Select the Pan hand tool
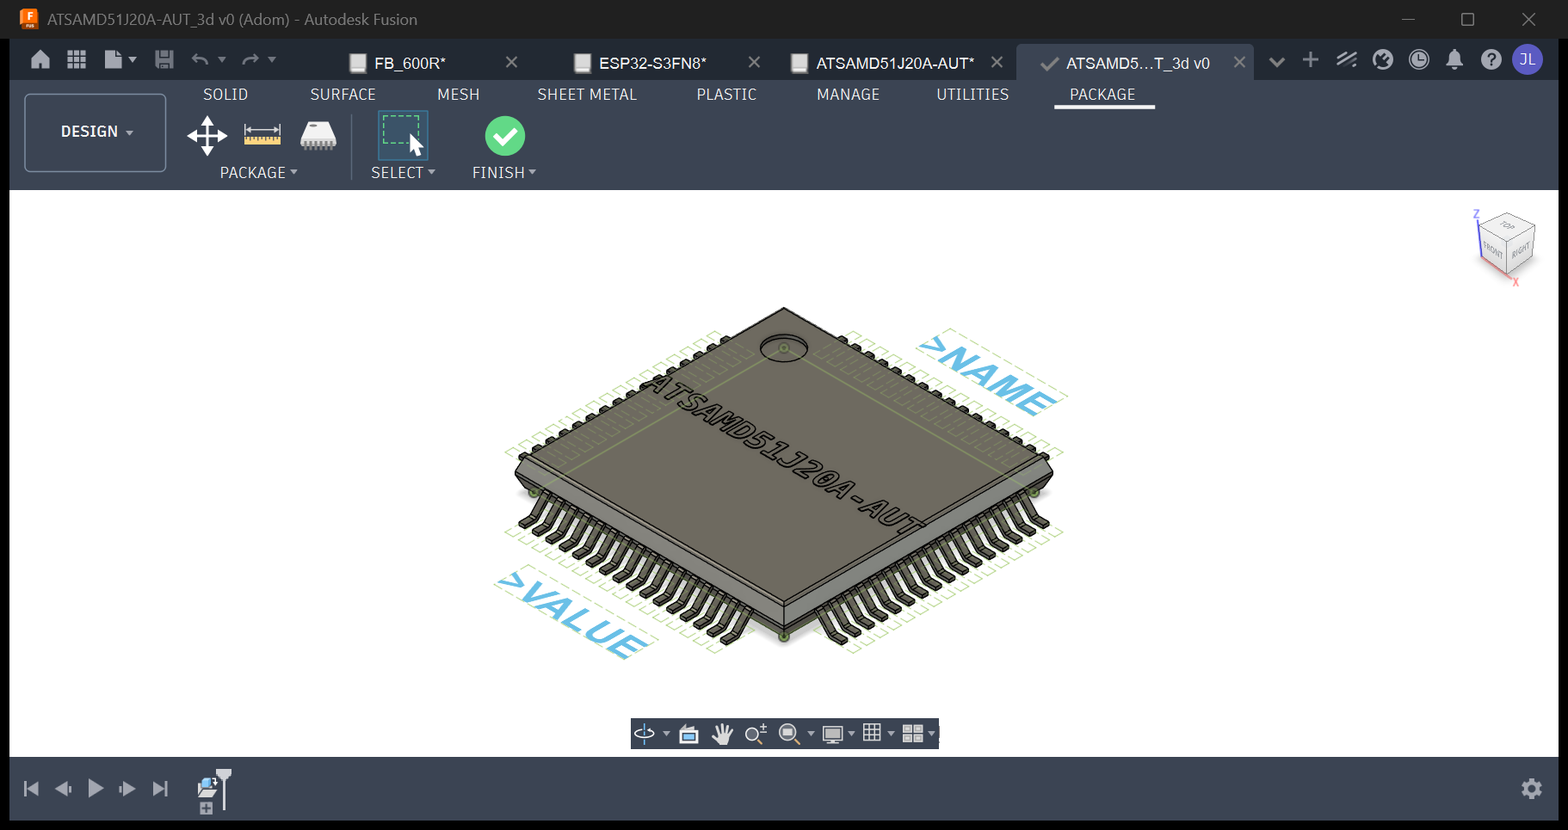 tap(722, 734)
